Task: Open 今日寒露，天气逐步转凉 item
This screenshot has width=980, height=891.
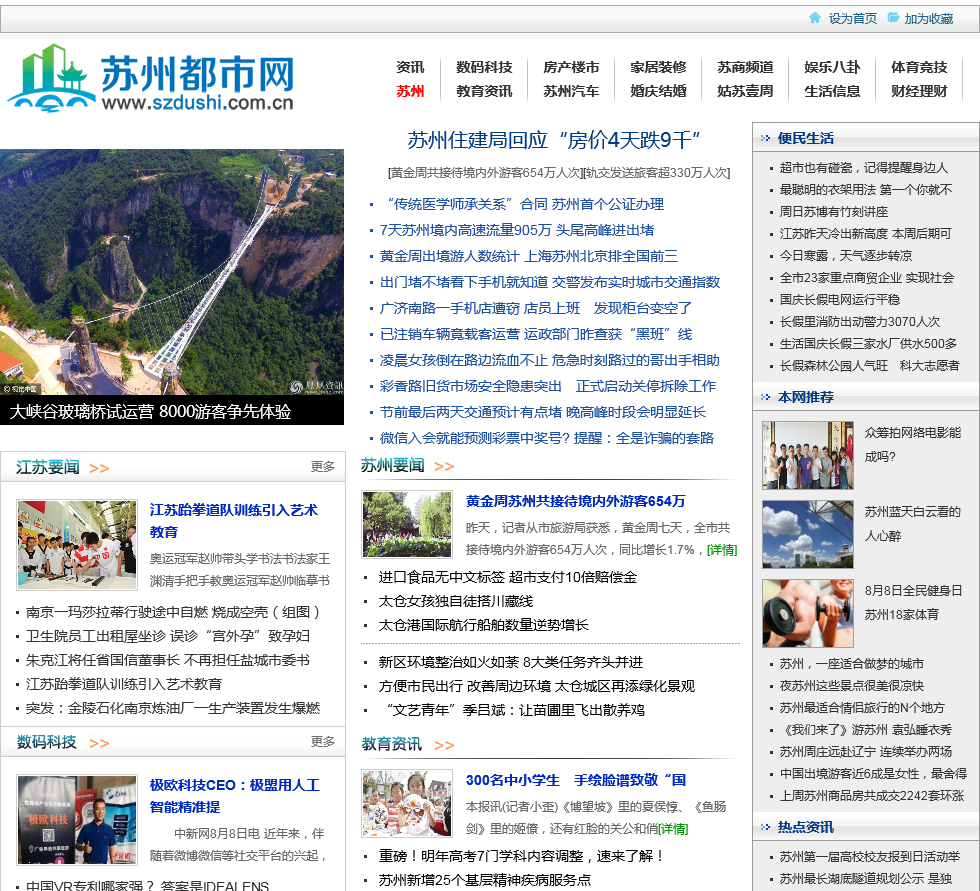Action: tap(846, 256)
